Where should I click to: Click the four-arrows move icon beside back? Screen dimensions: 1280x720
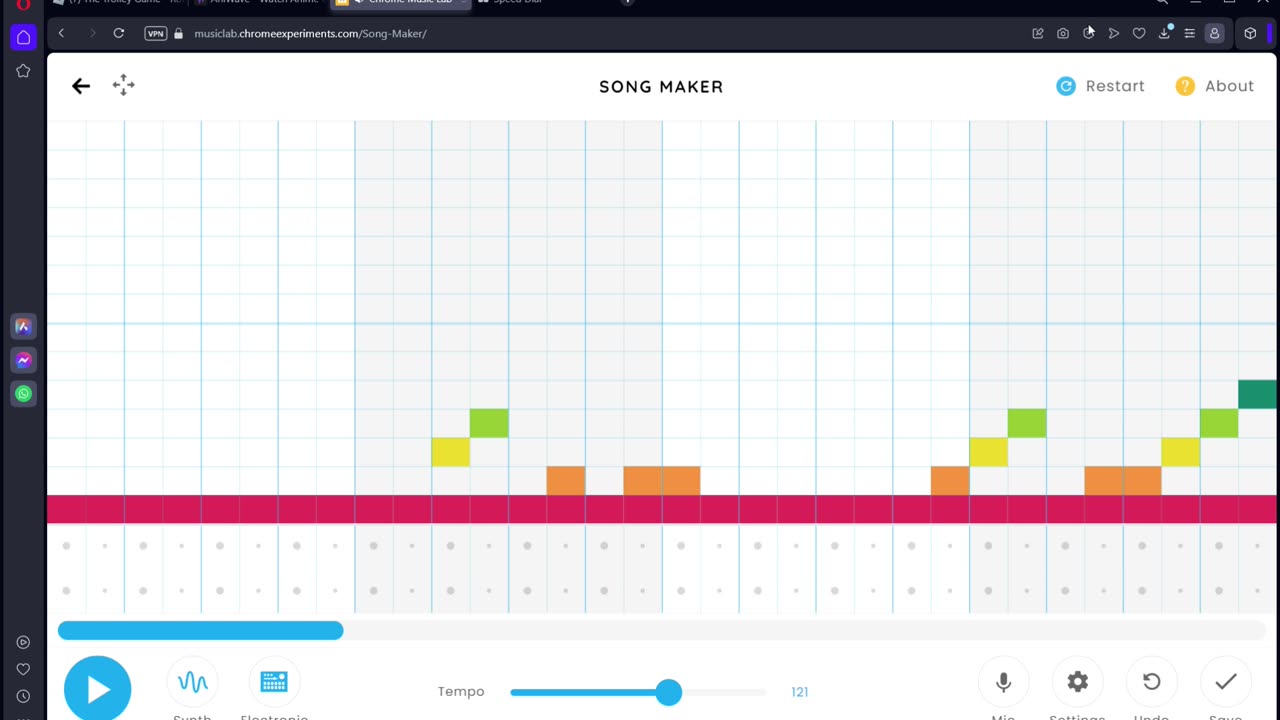pyautogui.click(x=123, y=85)
